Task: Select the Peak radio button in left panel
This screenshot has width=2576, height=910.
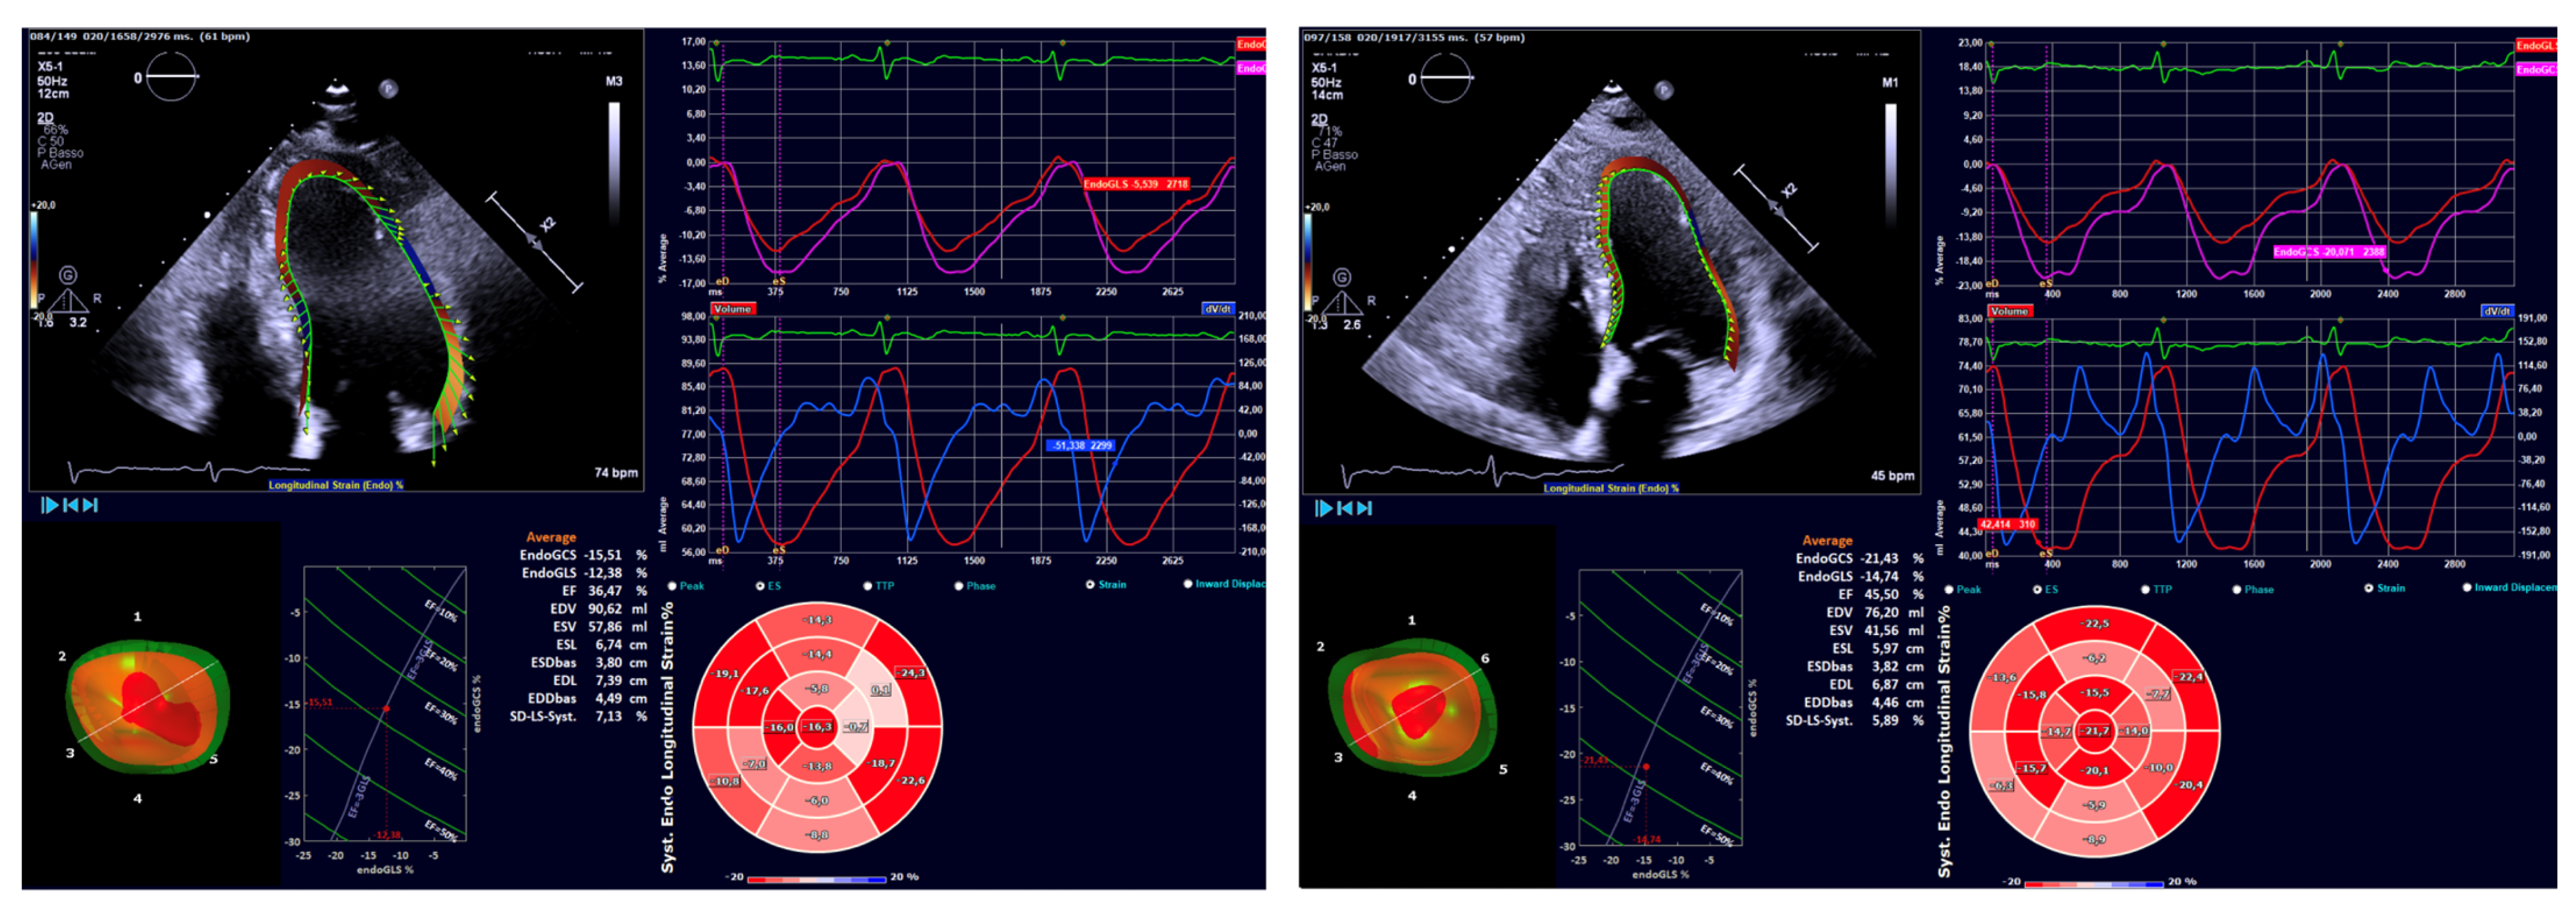Action: tap(672, 586)
